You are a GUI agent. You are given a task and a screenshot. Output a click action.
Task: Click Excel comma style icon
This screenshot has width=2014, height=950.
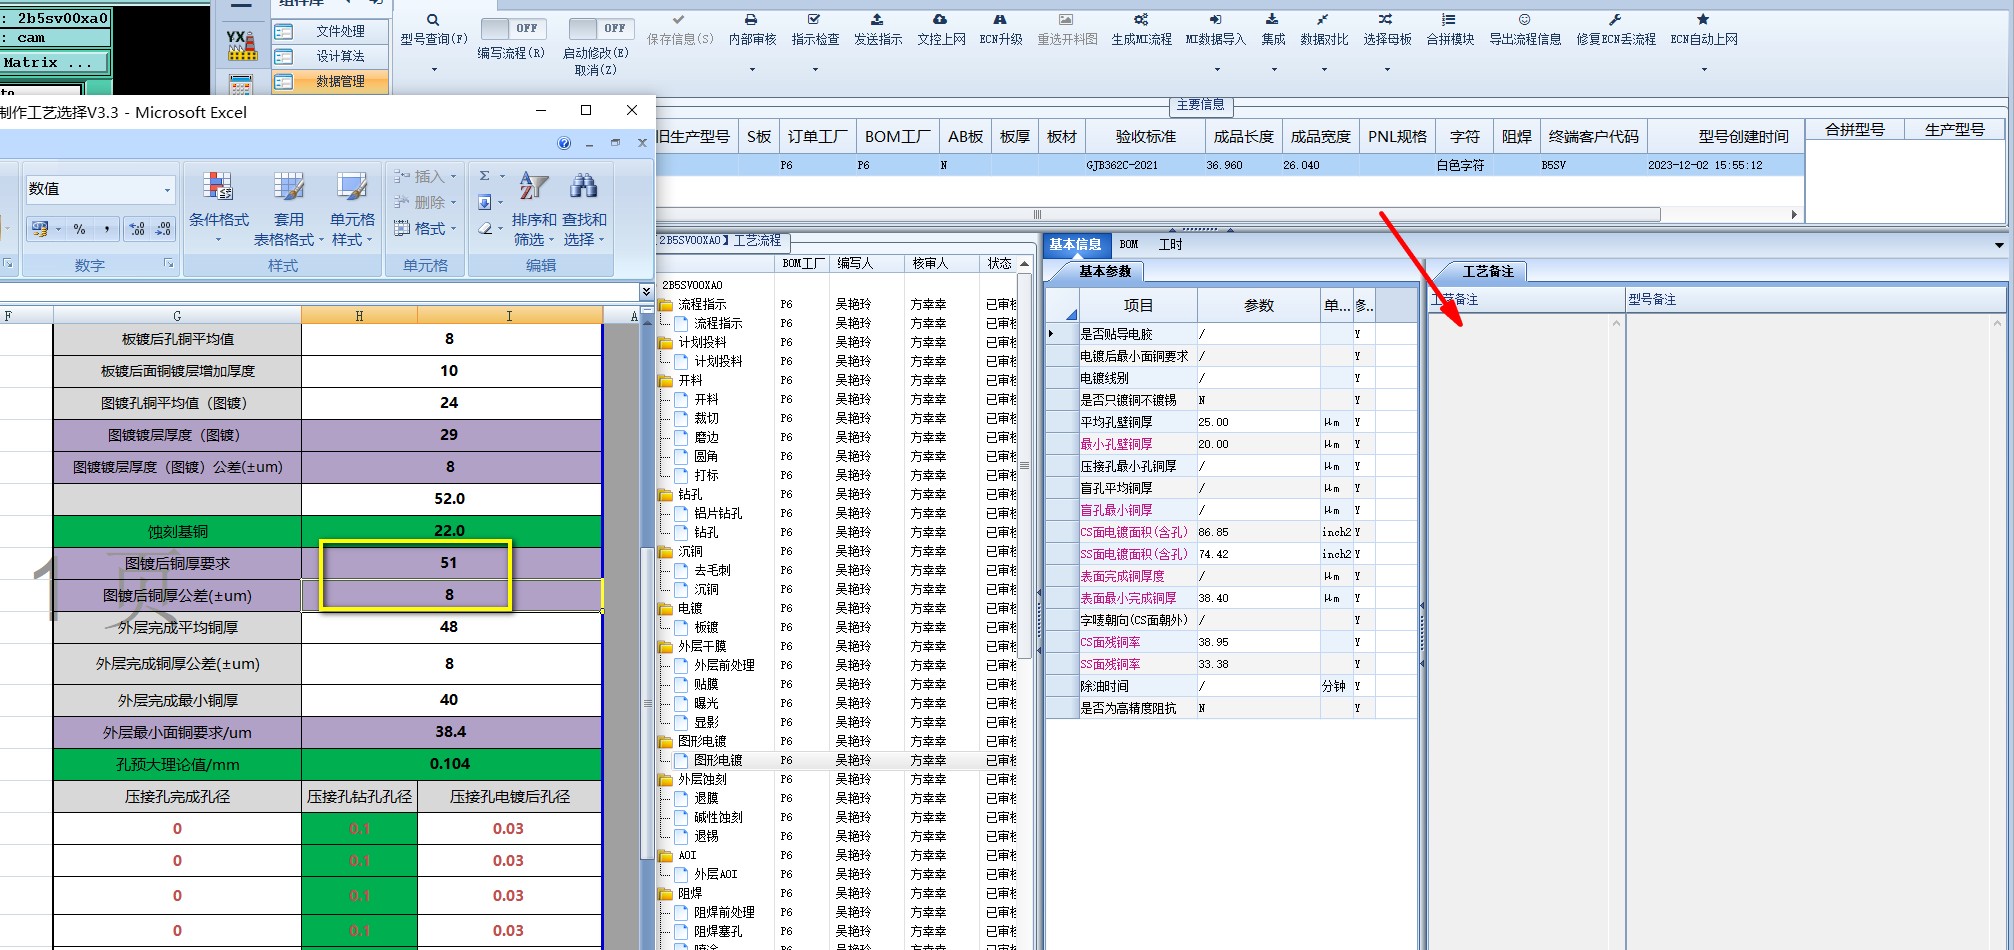[106, 229]
